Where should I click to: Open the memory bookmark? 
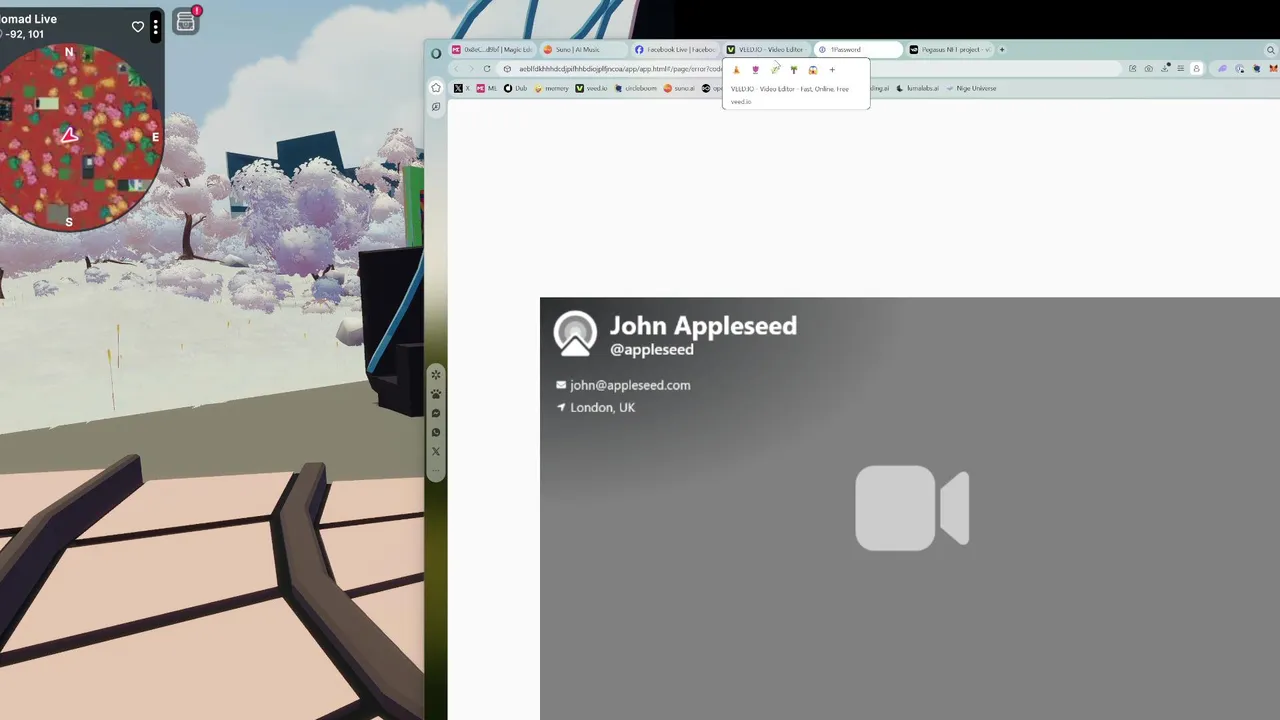(x=552, y=88)
